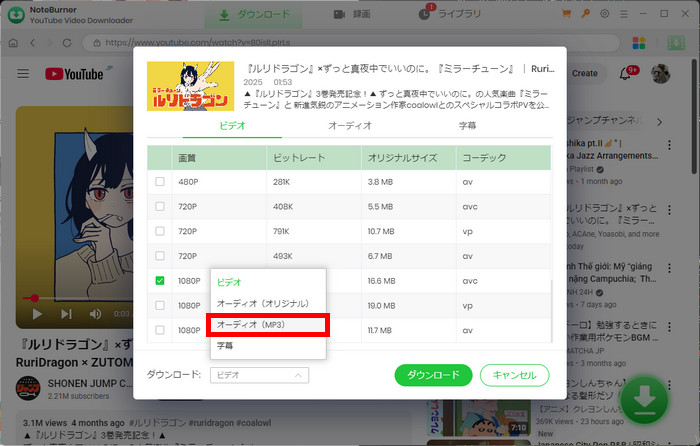Check the 1080P 19.0 MB row checkbox

click(160, 305)
